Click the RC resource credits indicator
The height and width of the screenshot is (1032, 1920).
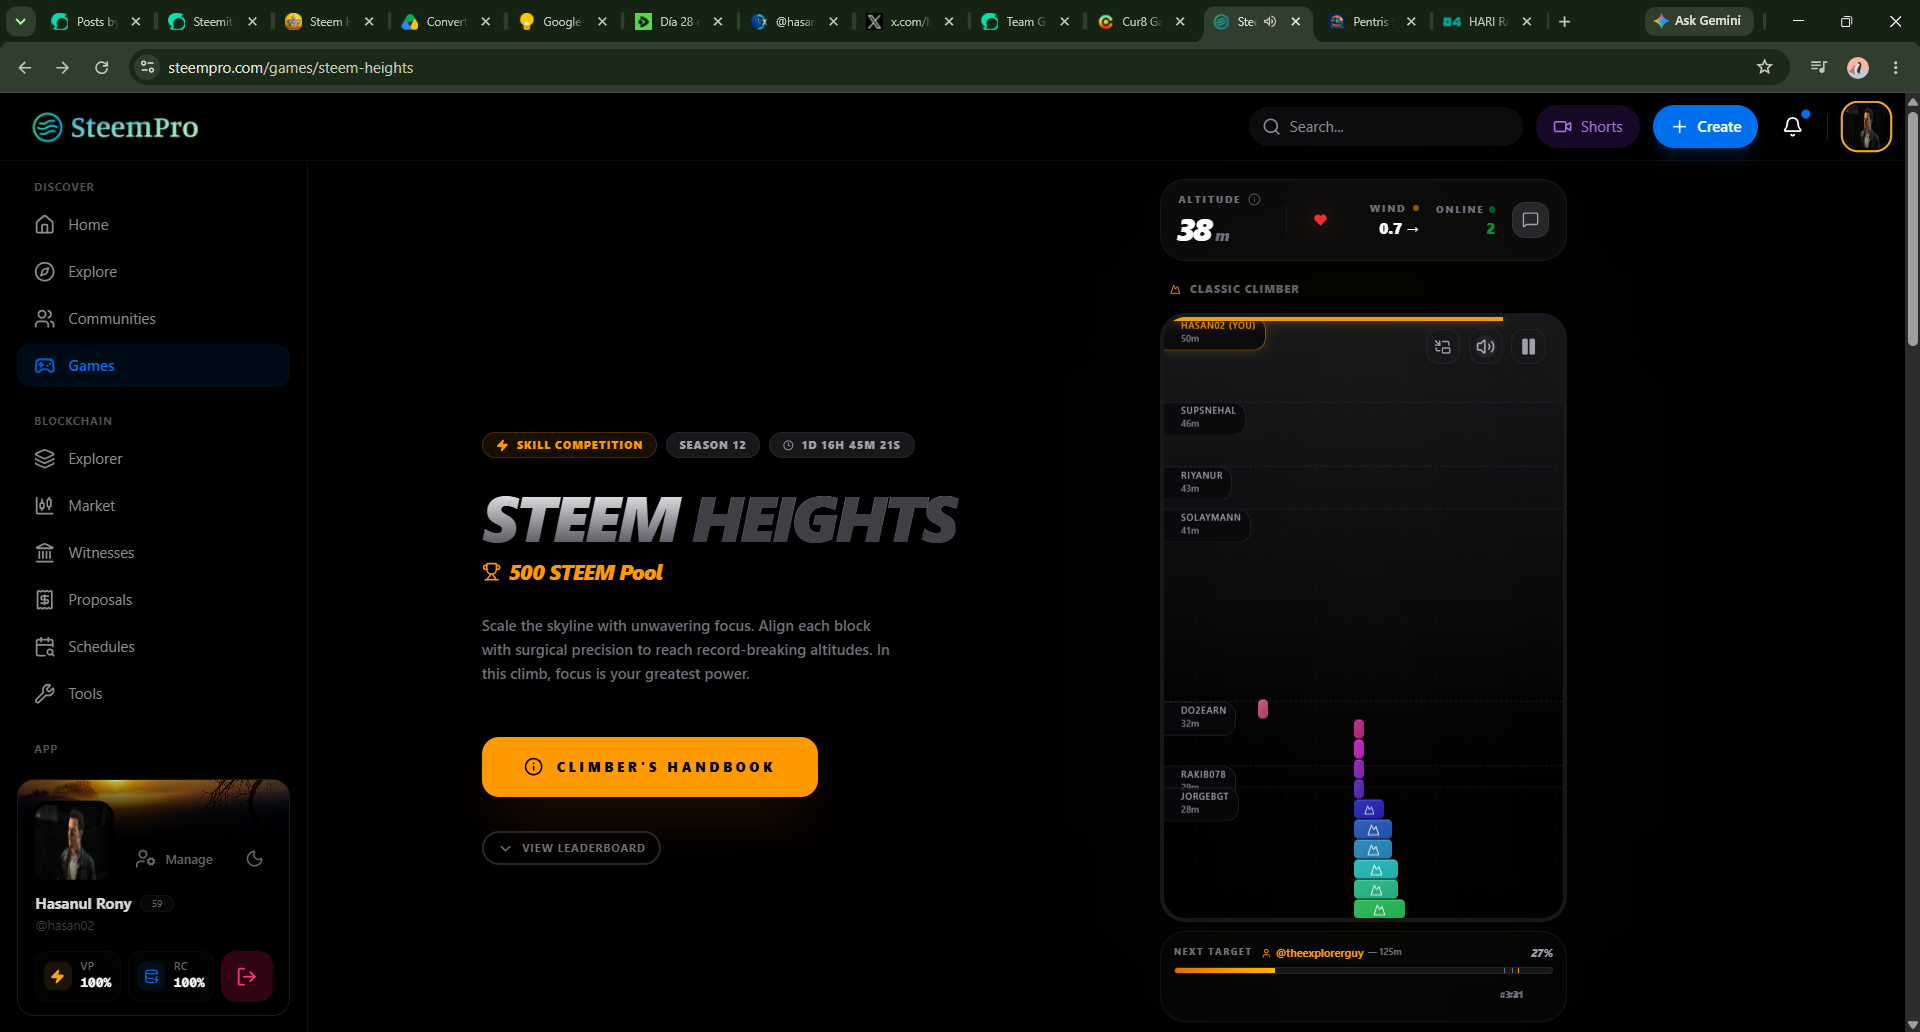tap(172, 976)
